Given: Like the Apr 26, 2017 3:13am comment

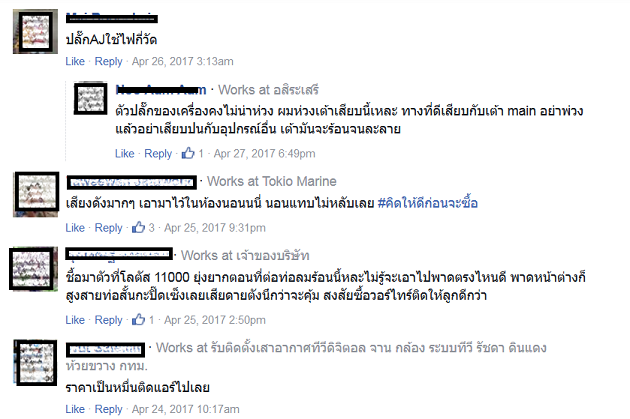Looking at the screenshot, I should pyautogui.click(x=75, y=61).
